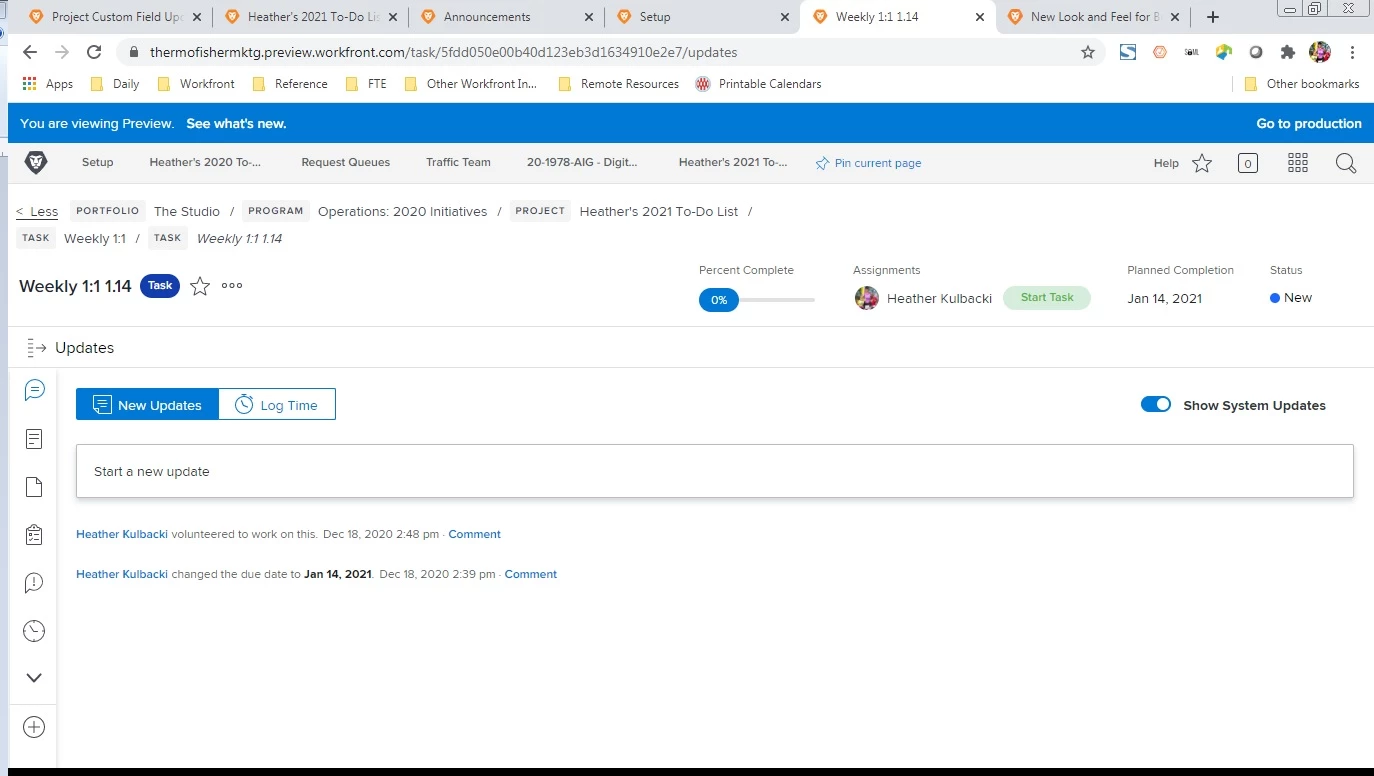Viewport: 1374px width, 776px height.
Task: Toggle Show System Updates switch
Action: coord(1156,404)
